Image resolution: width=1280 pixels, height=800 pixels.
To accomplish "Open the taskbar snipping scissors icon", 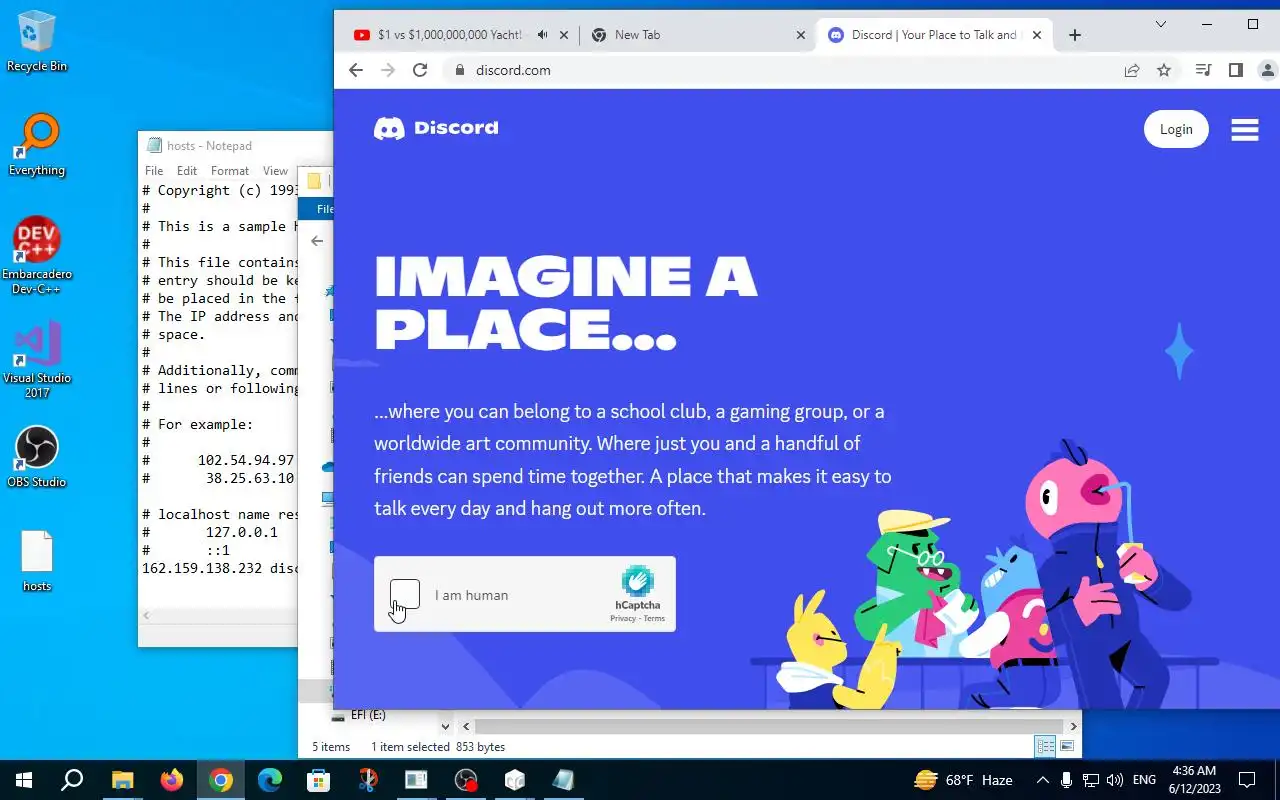I will click(368, 780).
